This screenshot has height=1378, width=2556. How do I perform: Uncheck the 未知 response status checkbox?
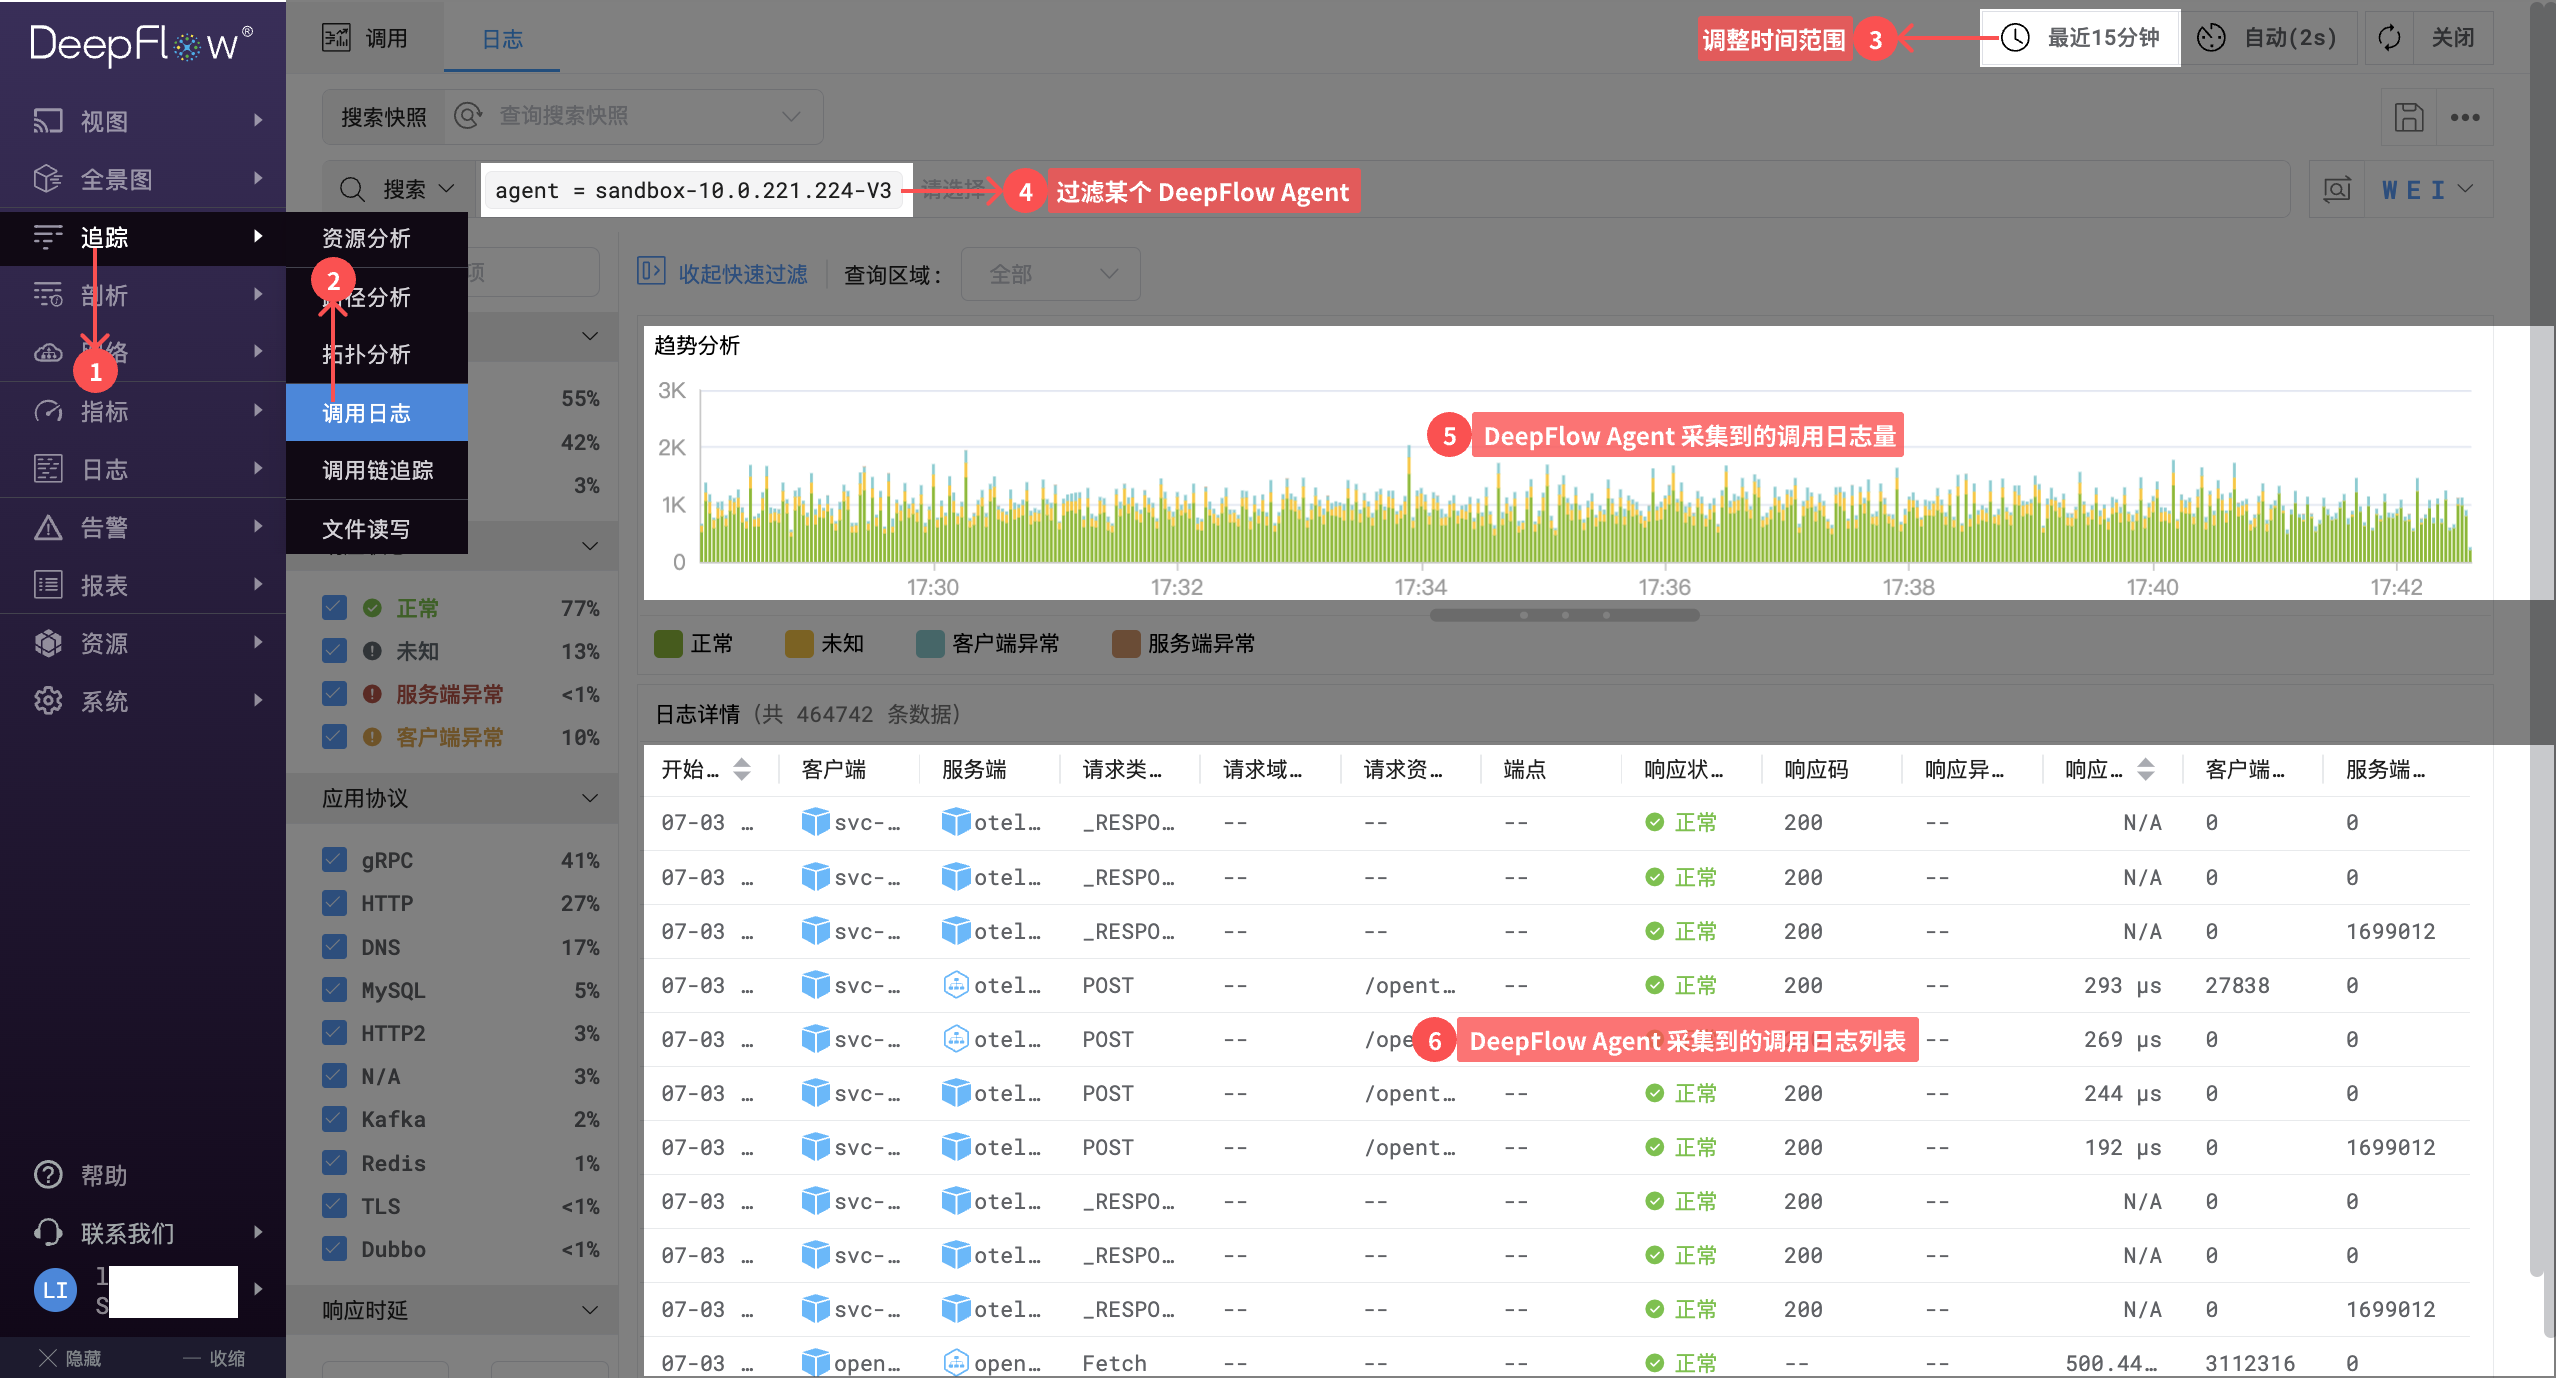[x=334, y=651]
